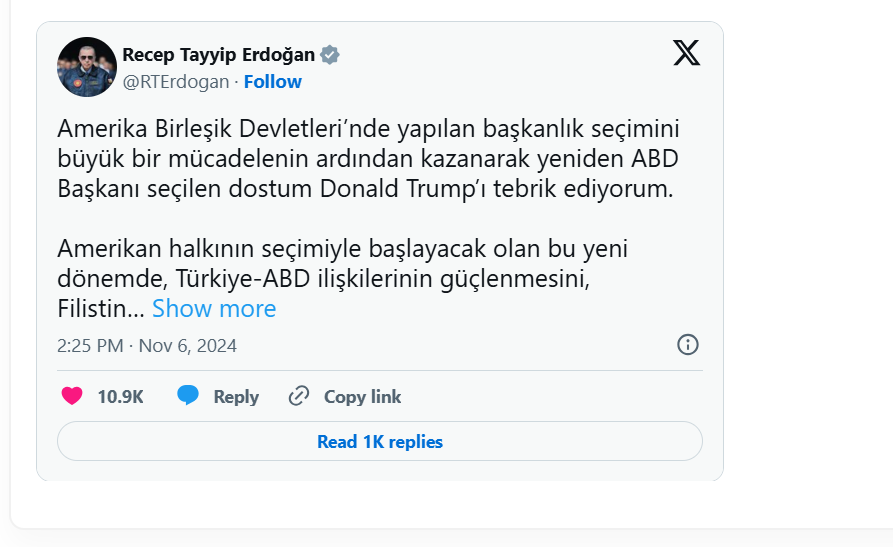Open Erdoğan's profile picture

pos(87,67)
